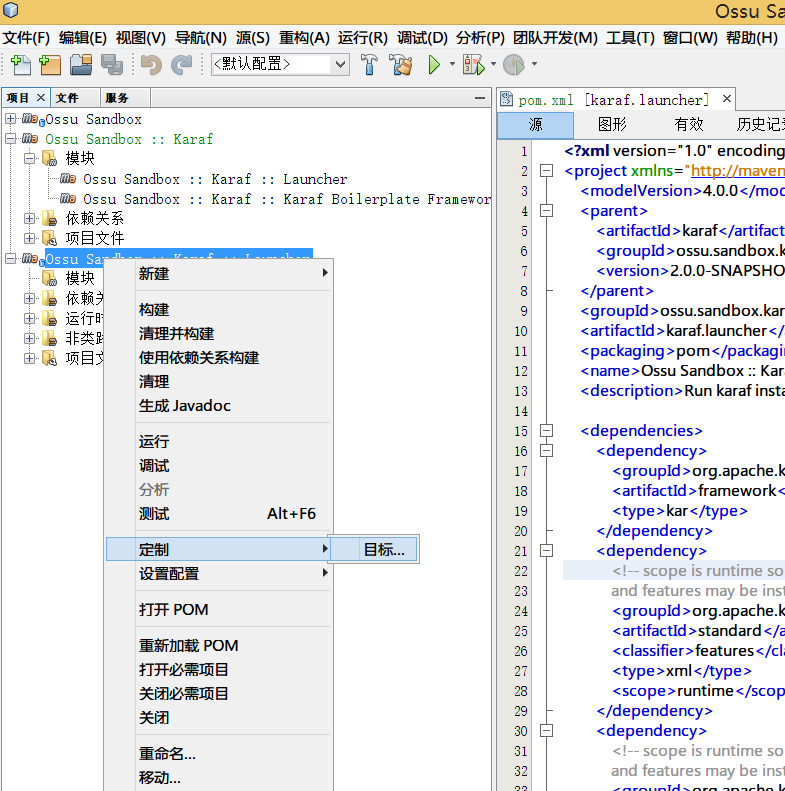The height and width of the screenshot is (791, 785).
Task: Select 清理并构建 from the context menu
Action: click(176, 334)
